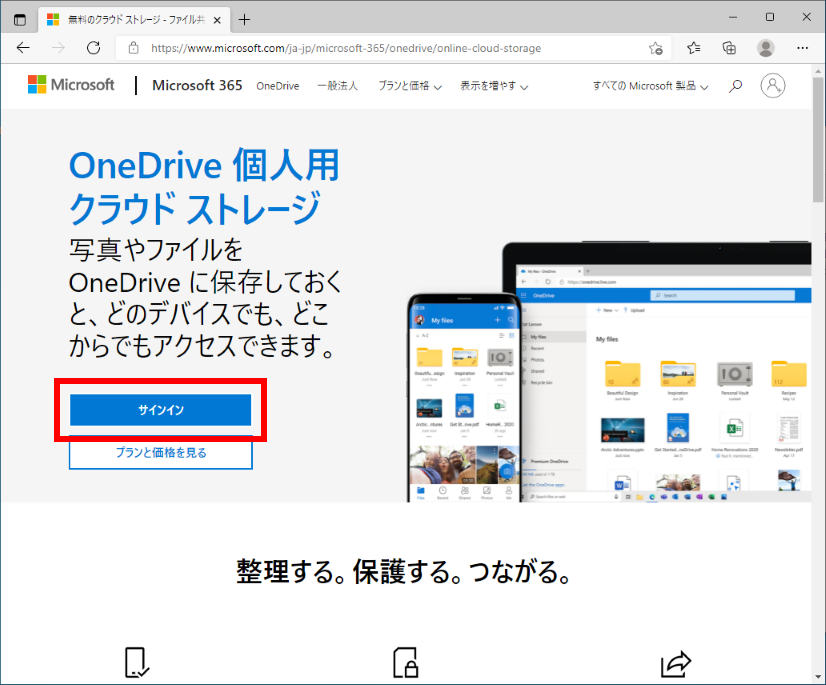Image resolution: width=826 pixels, height=685 pixels.
Task: Go back to the previous page
Action: coord(23,48)
